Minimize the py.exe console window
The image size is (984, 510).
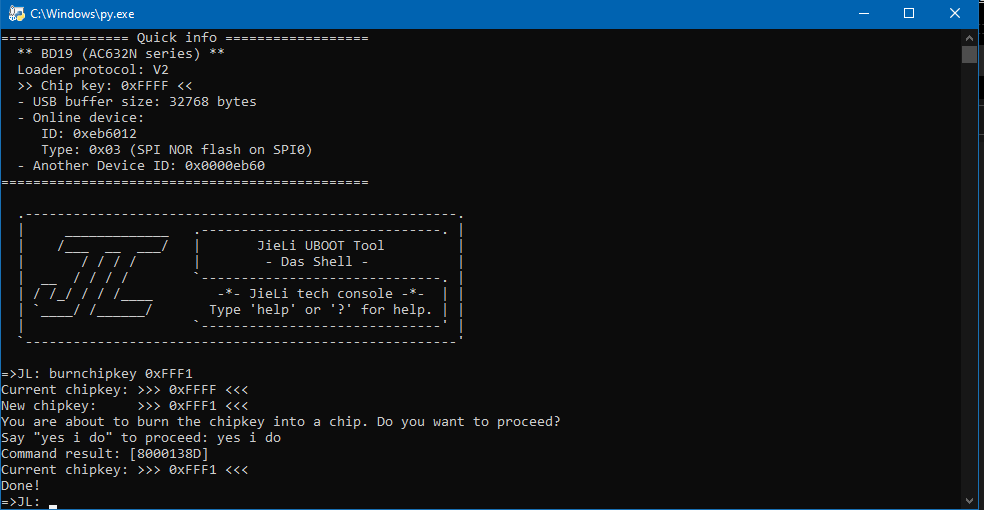coord(864,13)
